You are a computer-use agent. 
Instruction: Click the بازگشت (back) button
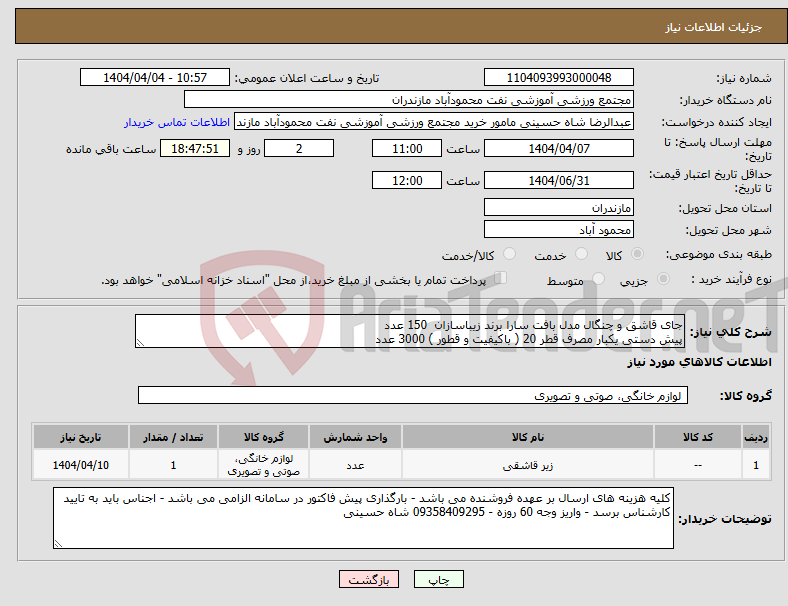pos(369,579)
